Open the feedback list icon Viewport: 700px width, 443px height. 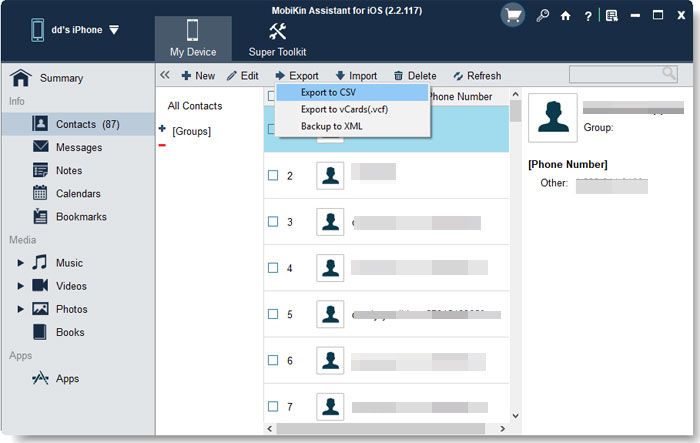click(x=612, y=16)
